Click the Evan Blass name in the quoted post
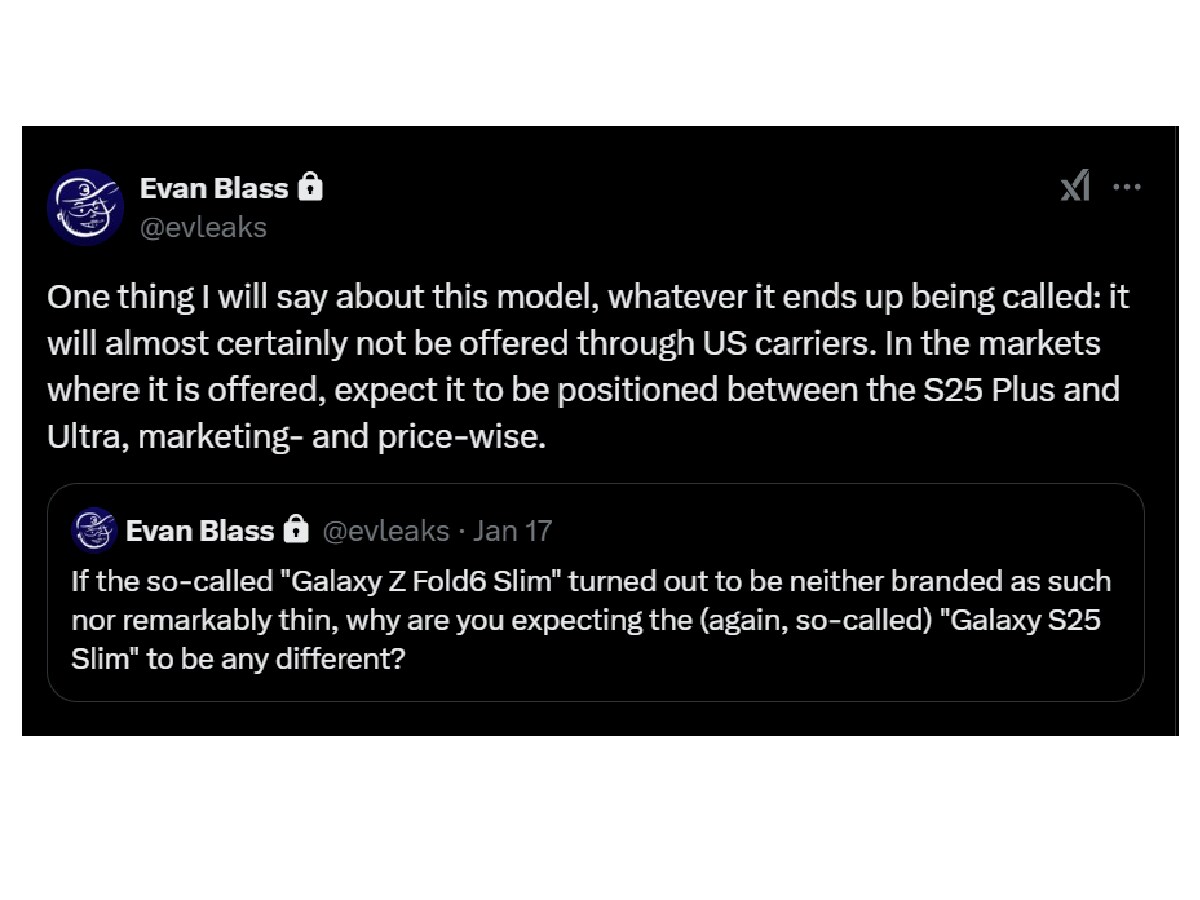 pos(199,530)
